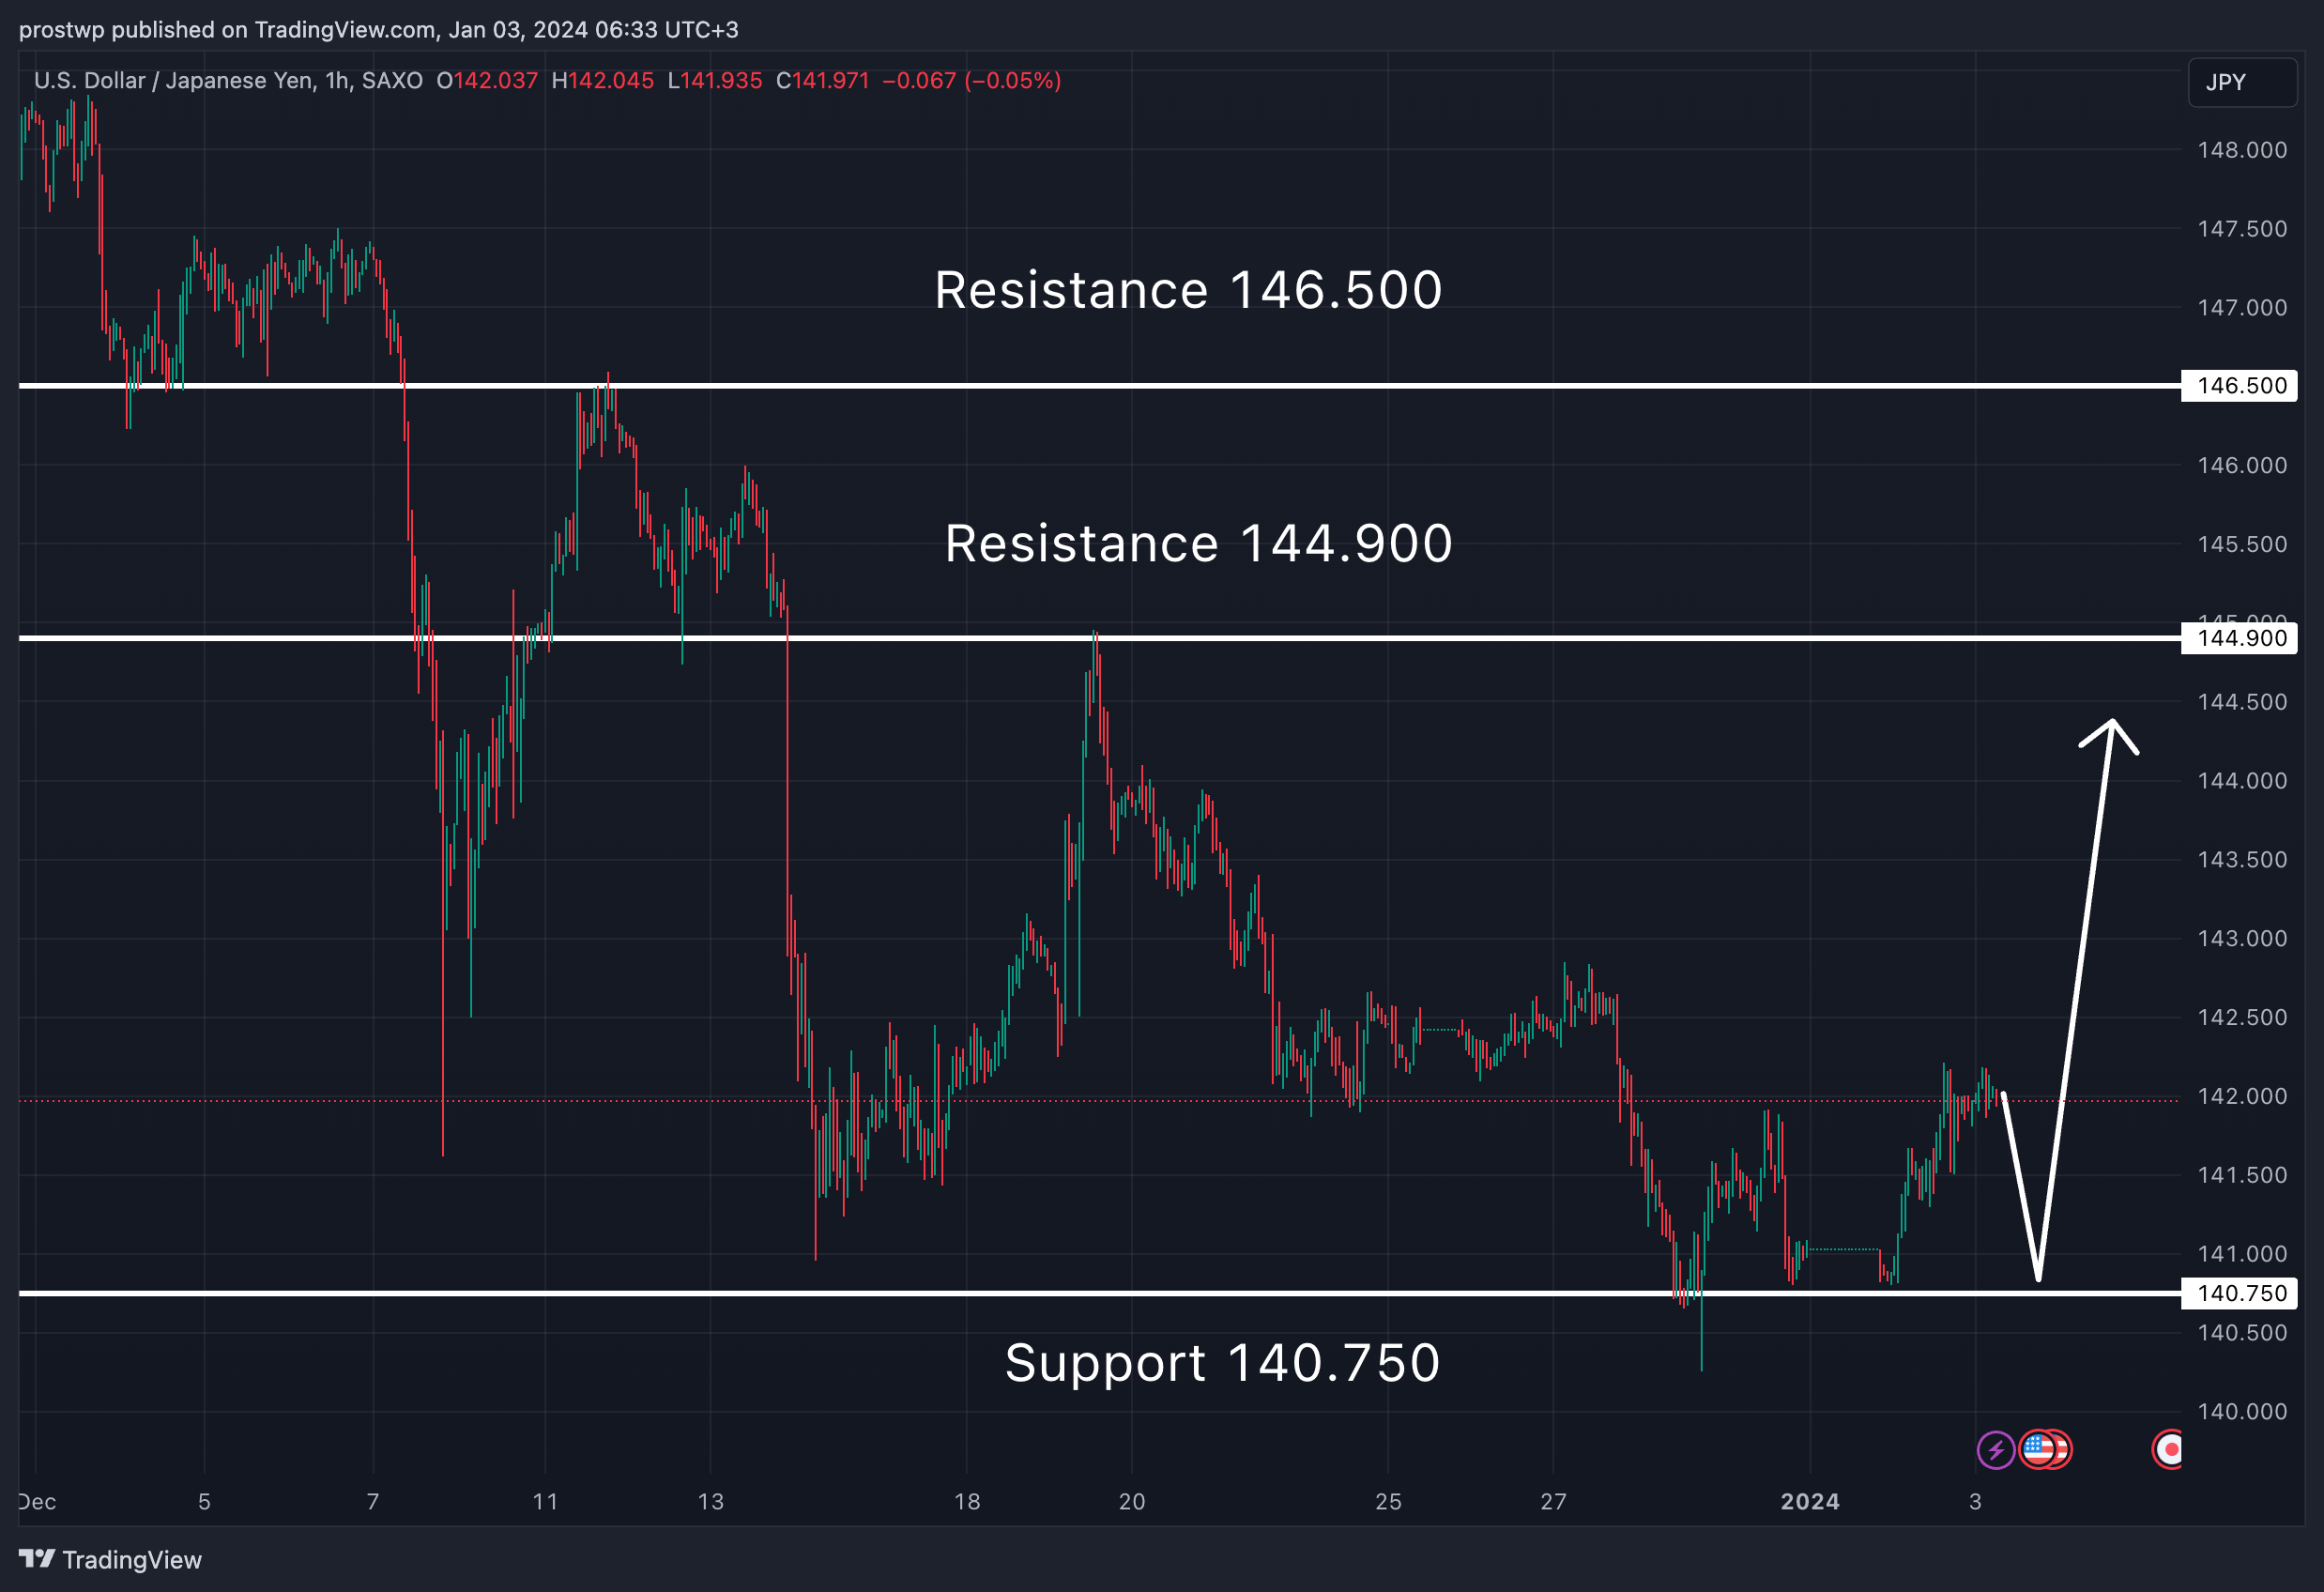This screenshot has height=1592, width=2324.
Task: Open the Japan flag economic event
Action: point(2170,1449)
